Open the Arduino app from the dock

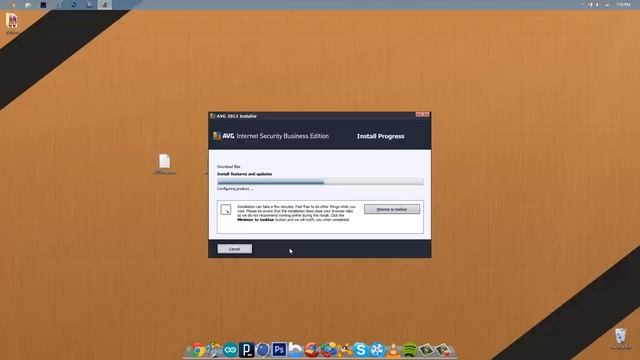coord(230,350)
